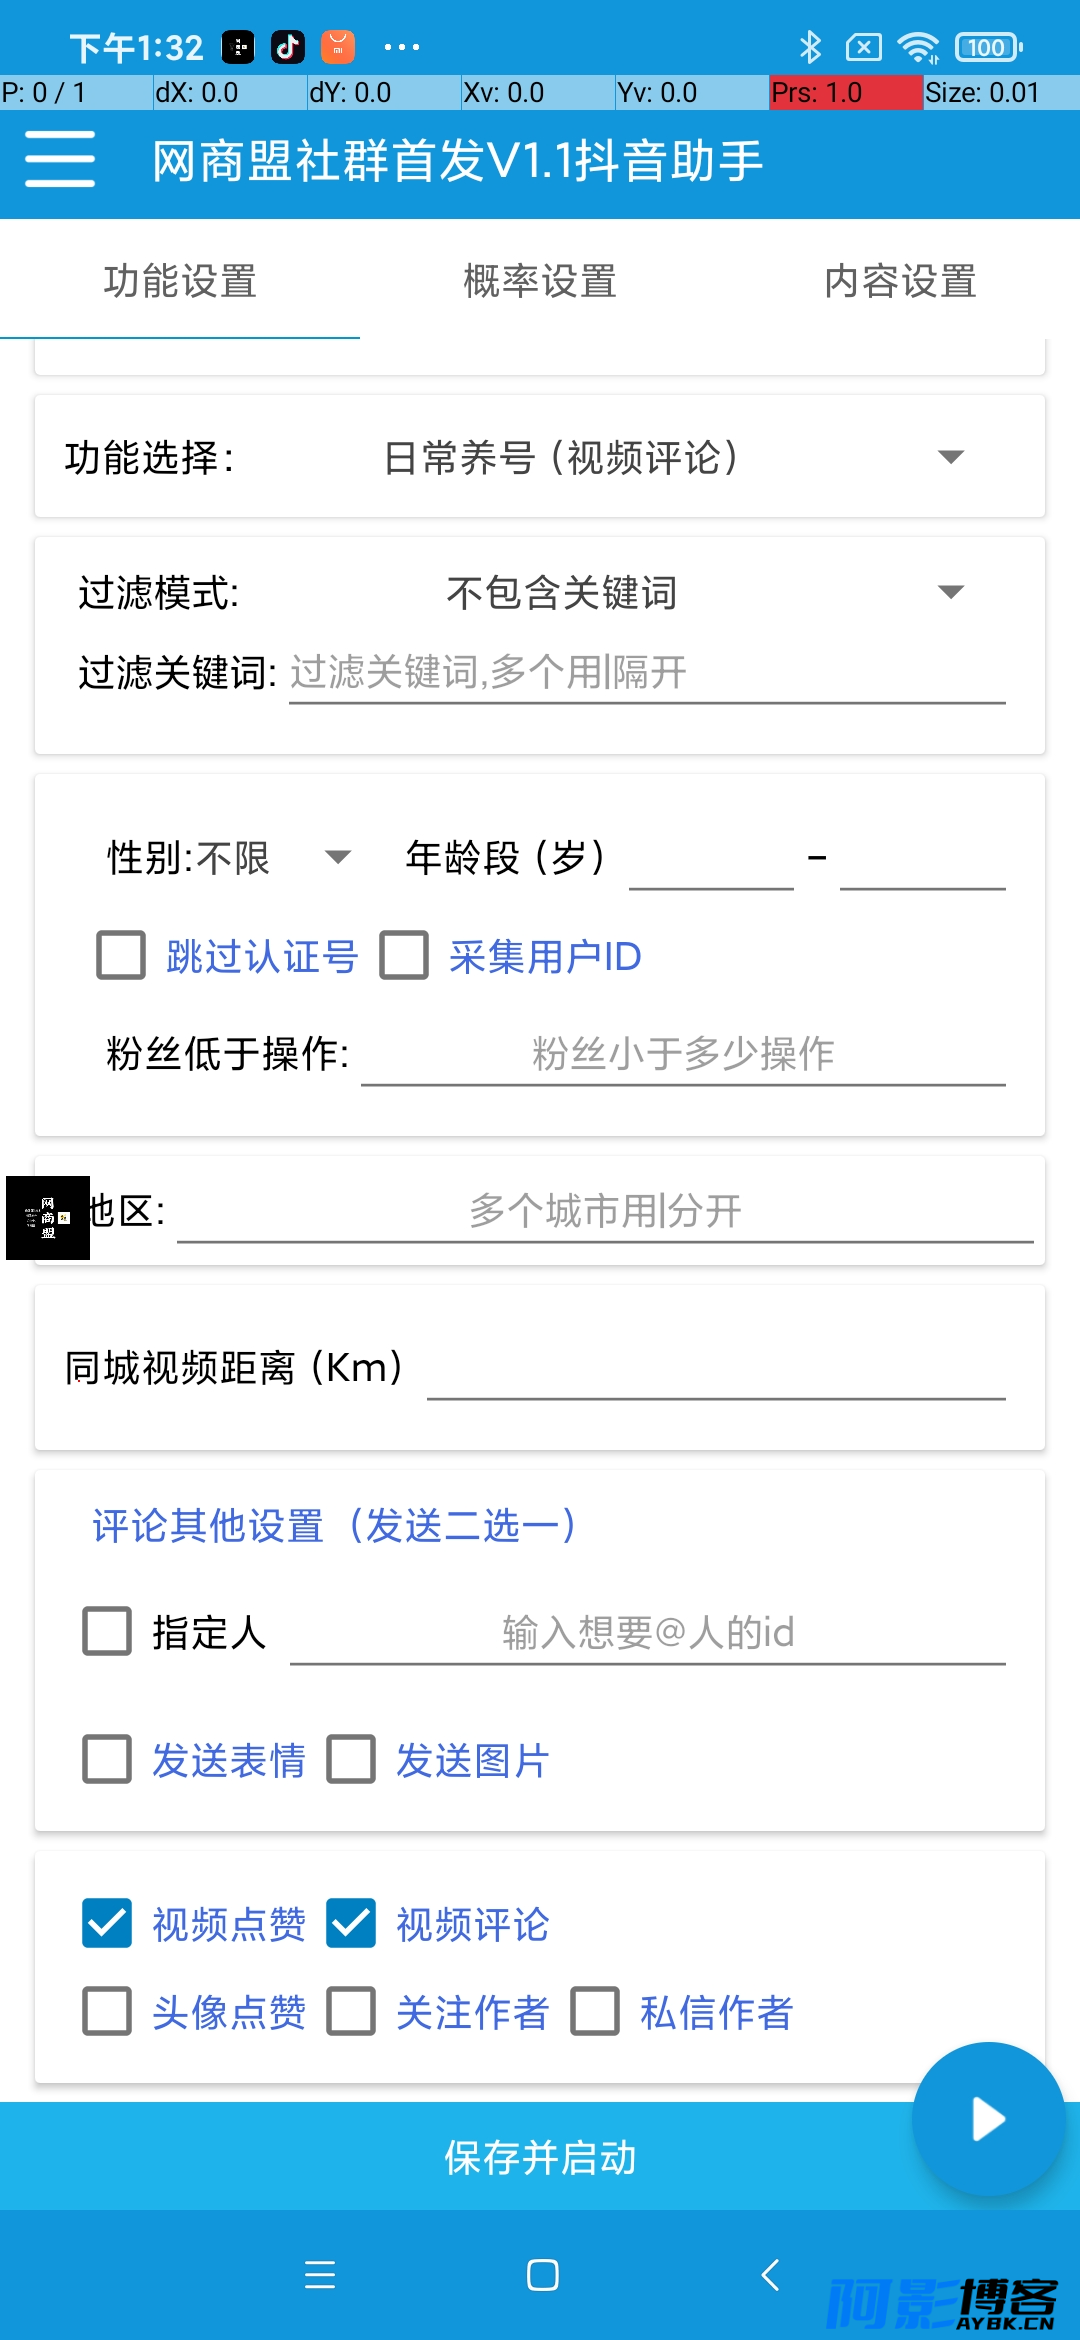Tick the 发送图片 checkbox
The width and height of the screenshot is (1080, 2340).
pyautogui.click(x=351, y=1759)
